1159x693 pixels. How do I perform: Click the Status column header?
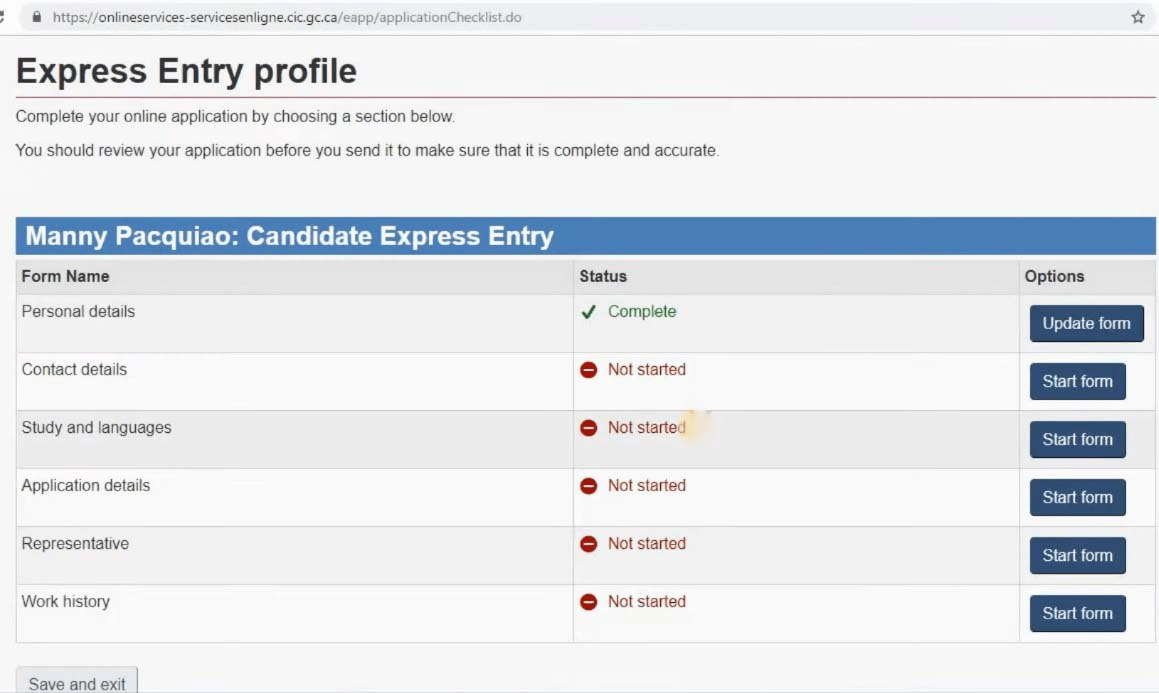(x=603, y=276)
